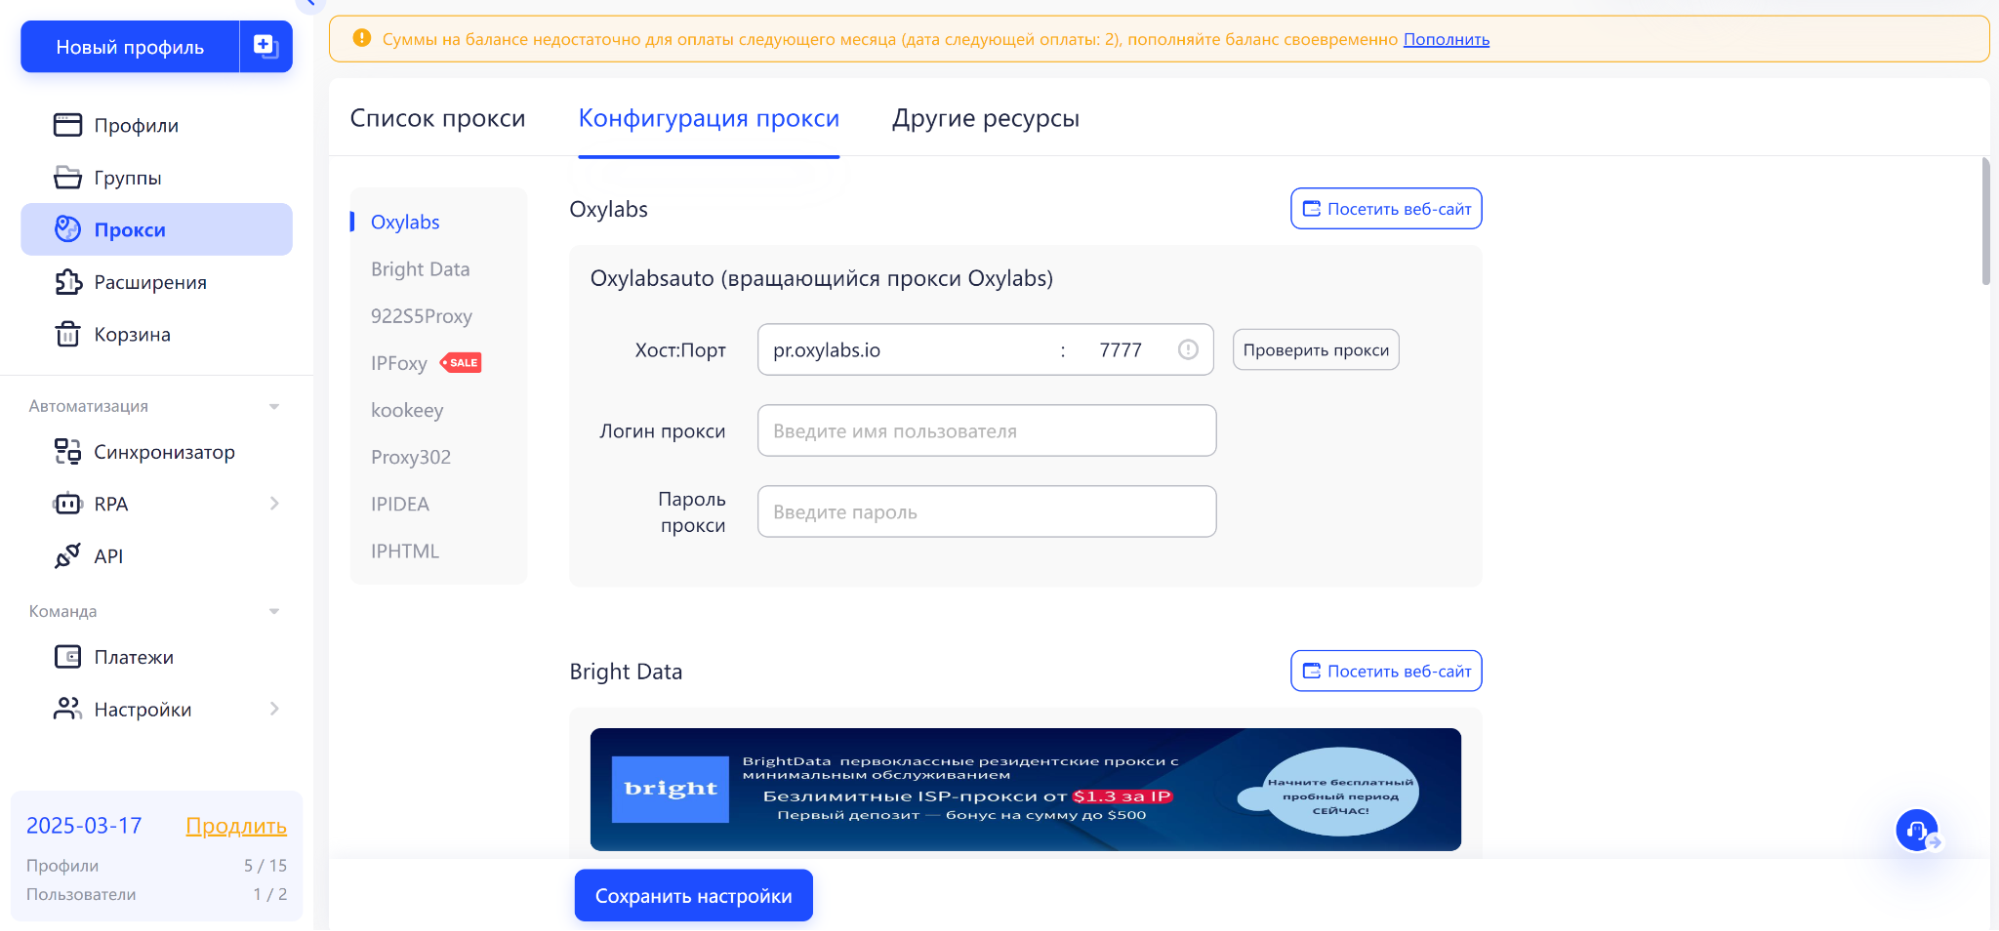
Task: Open Groups via its folder icon
Action: 67,177
